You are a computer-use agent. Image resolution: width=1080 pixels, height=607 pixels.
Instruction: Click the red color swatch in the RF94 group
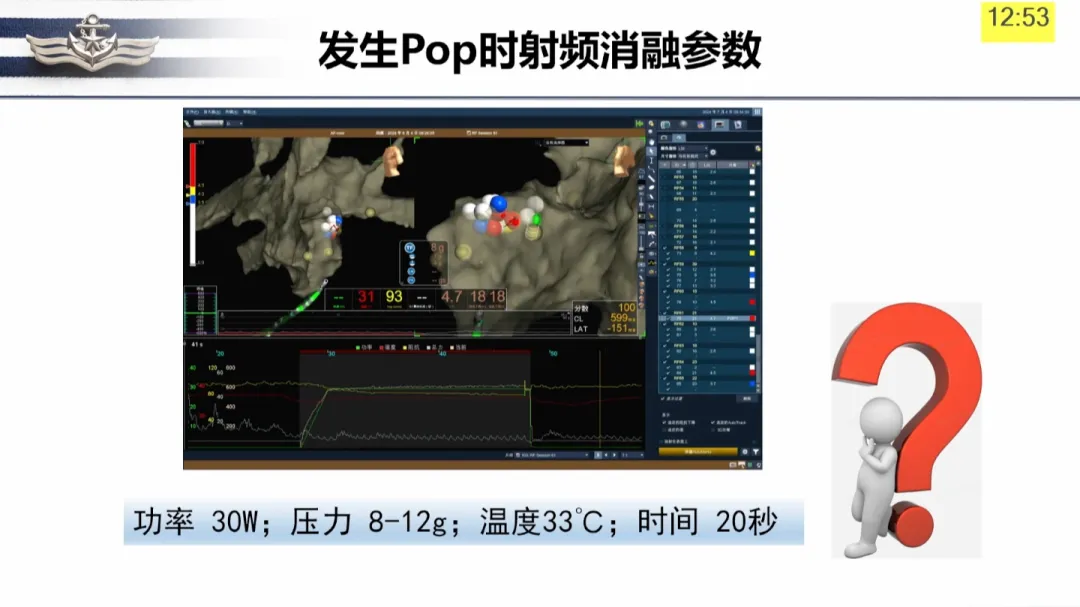752,373
